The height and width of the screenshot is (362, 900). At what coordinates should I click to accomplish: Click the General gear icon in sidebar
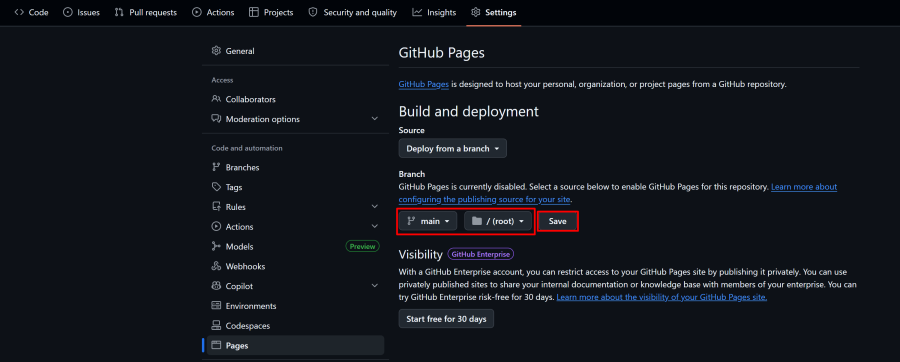(216, 50)
